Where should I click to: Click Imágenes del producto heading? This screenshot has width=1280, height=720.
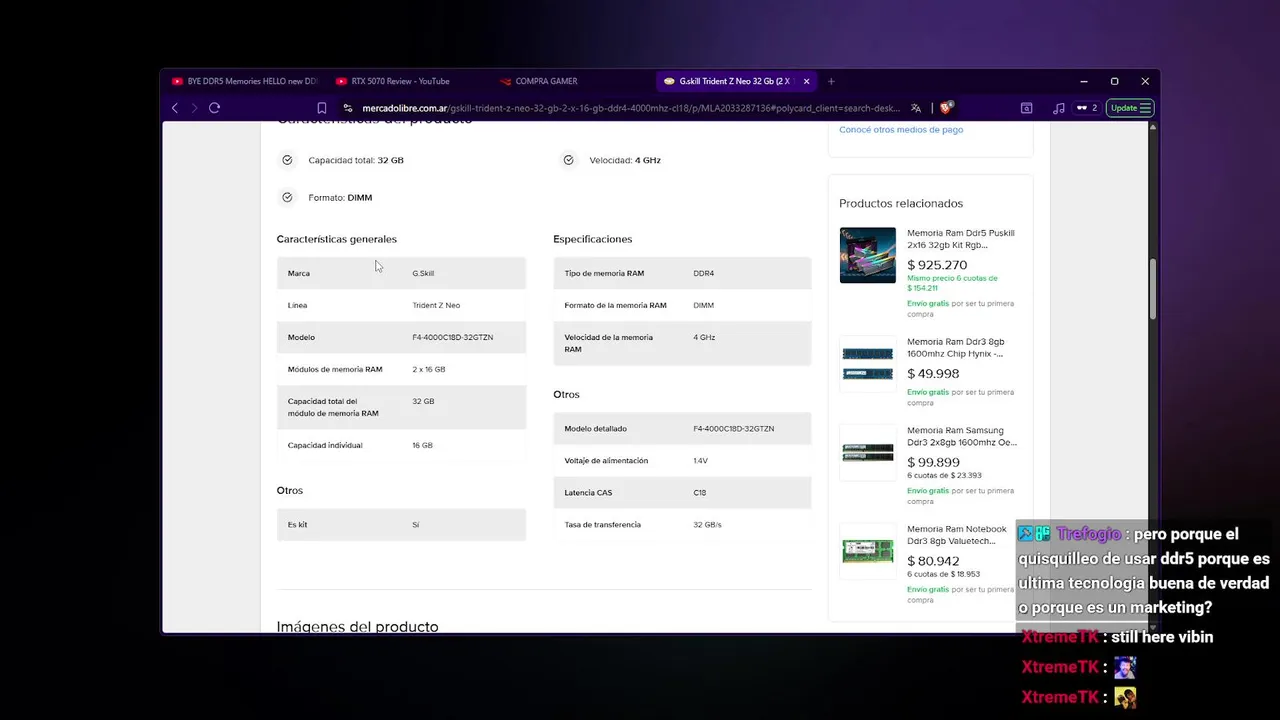click(x=357, y=627)
